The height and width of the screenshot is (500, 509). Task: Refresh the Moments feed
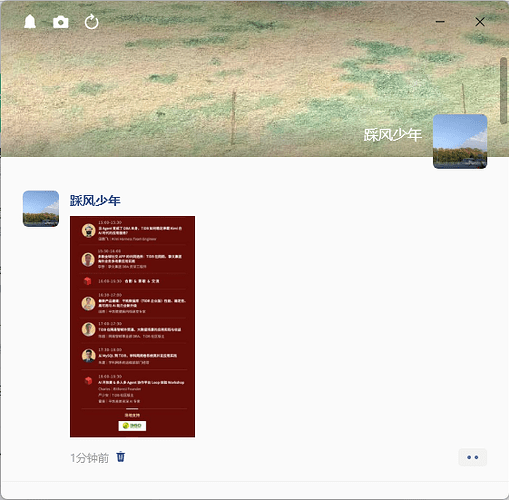(x=91, y=22)
